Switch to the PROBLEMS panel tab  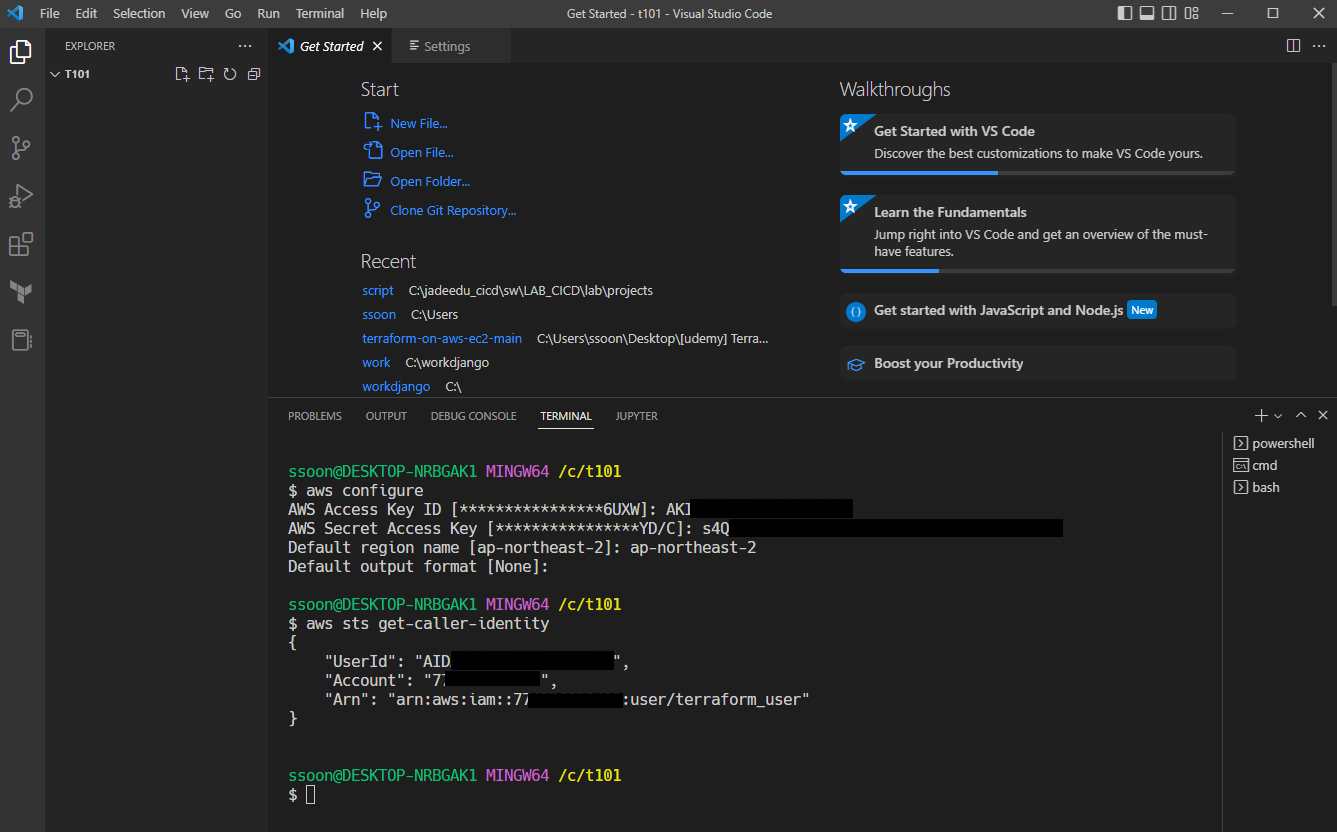click(315, 416)
